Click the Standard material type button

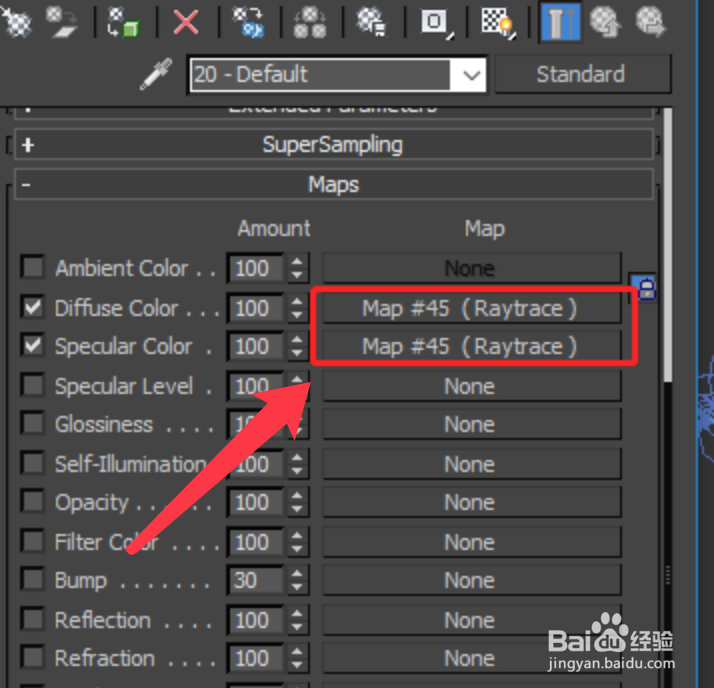click(x=582, y=74)
